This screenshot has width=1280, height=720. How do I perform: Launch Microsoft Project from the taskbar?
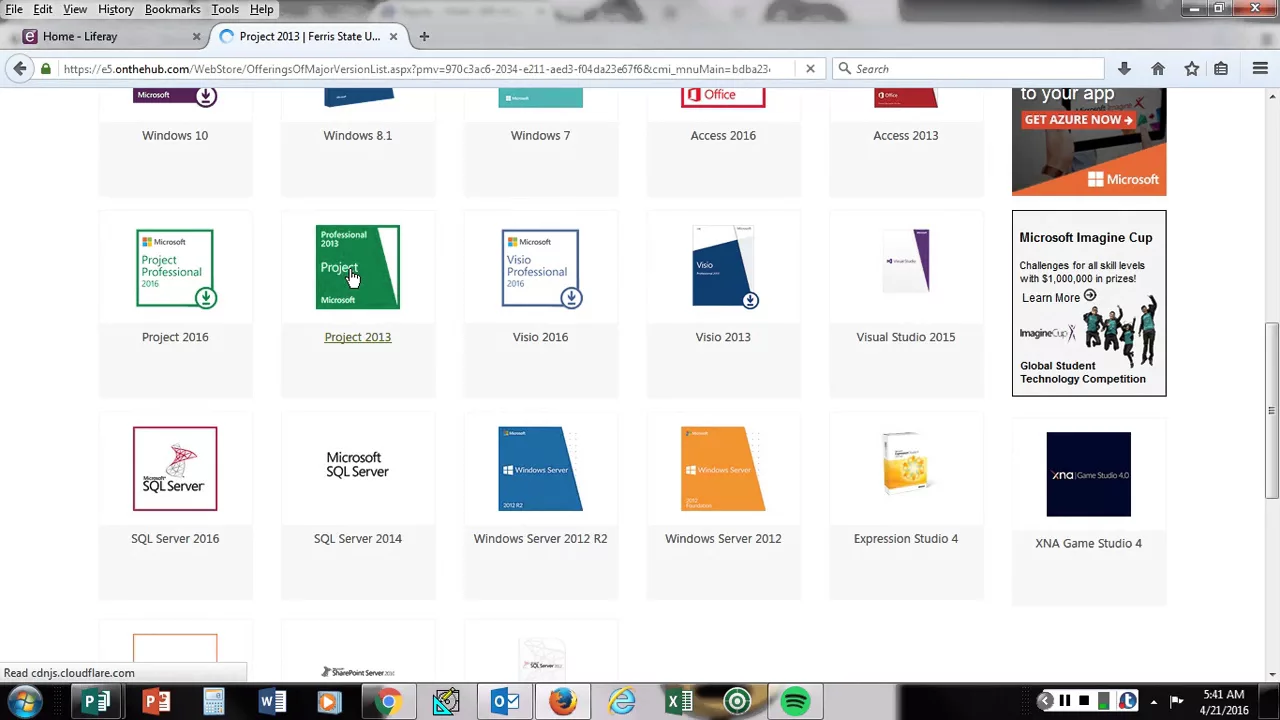[96, 702]
